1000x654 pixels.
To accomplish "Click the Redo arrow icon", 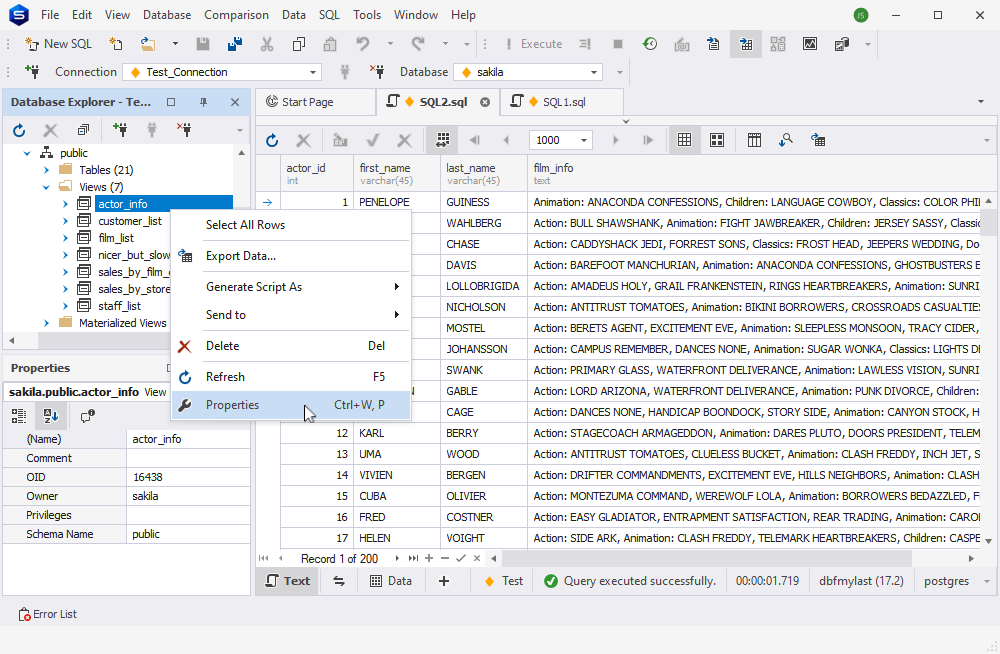I will pos(418,44).
